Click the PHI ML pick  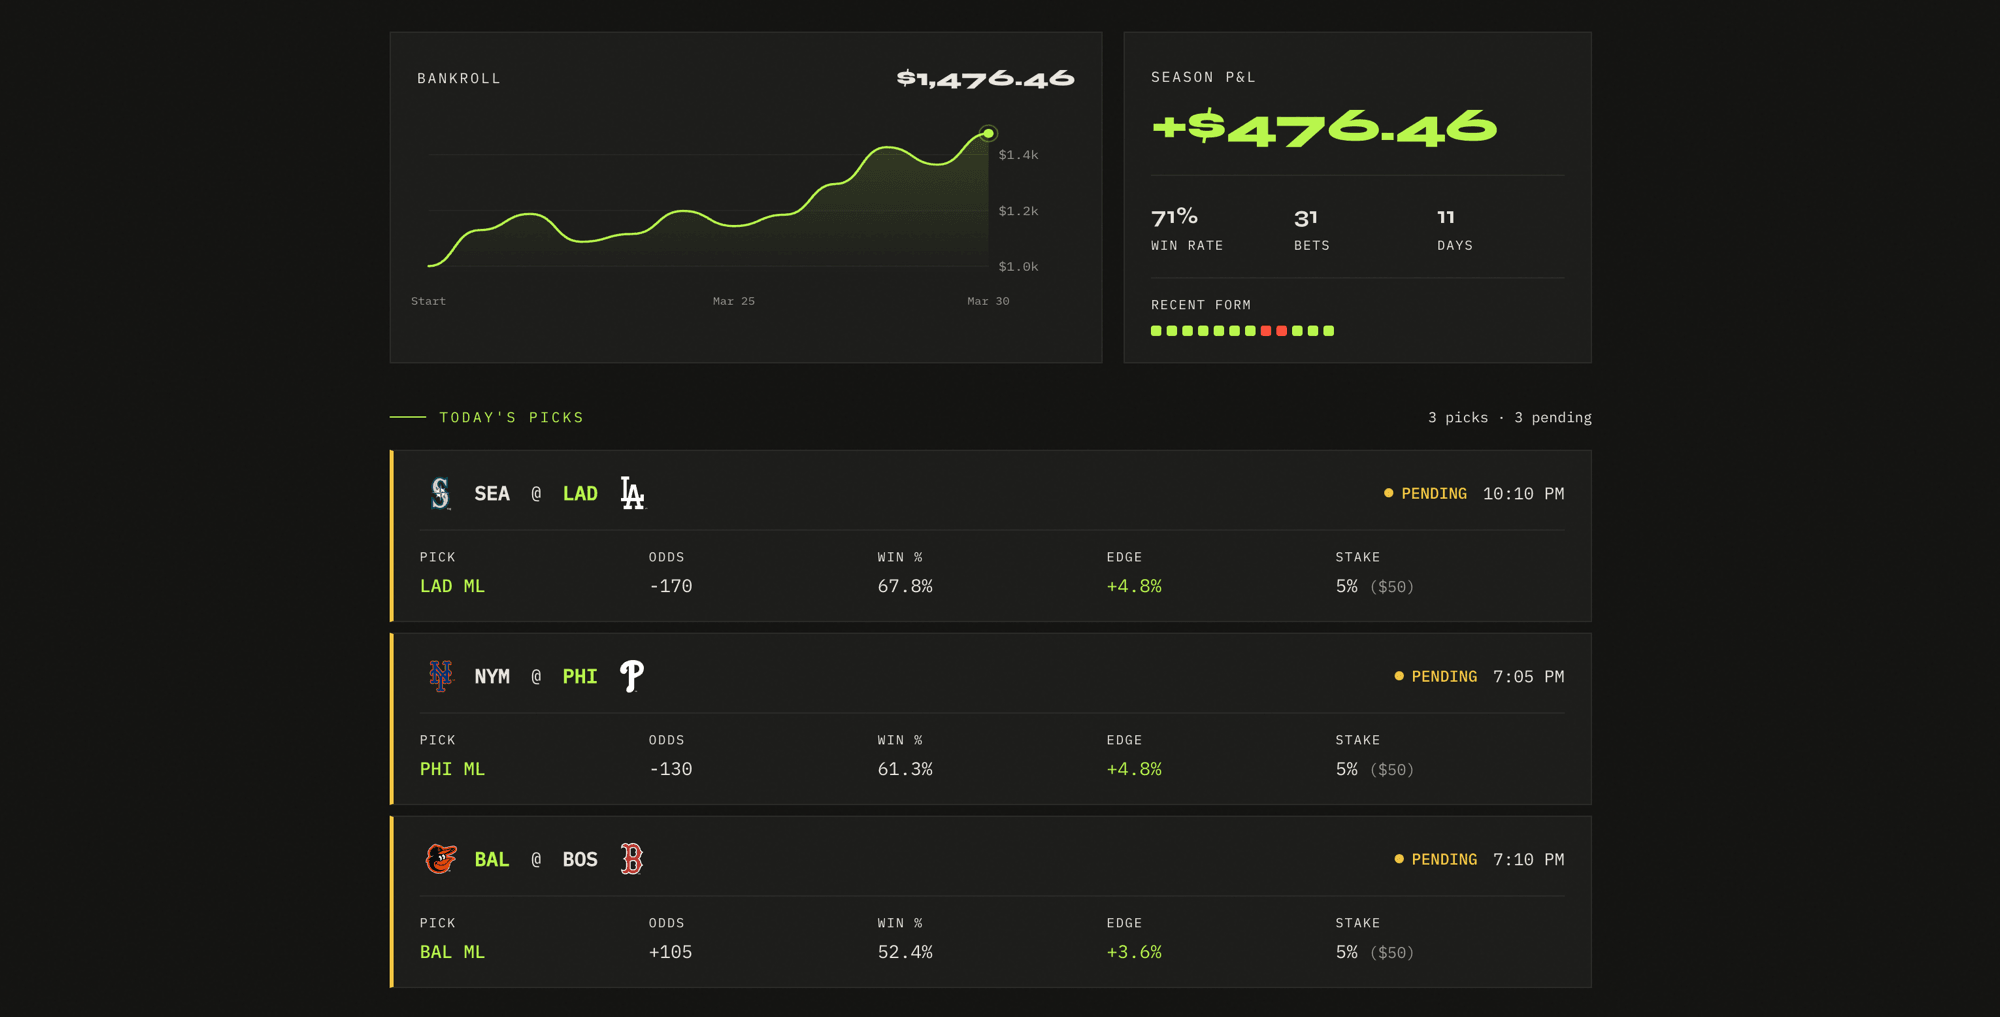pos(452,769)
